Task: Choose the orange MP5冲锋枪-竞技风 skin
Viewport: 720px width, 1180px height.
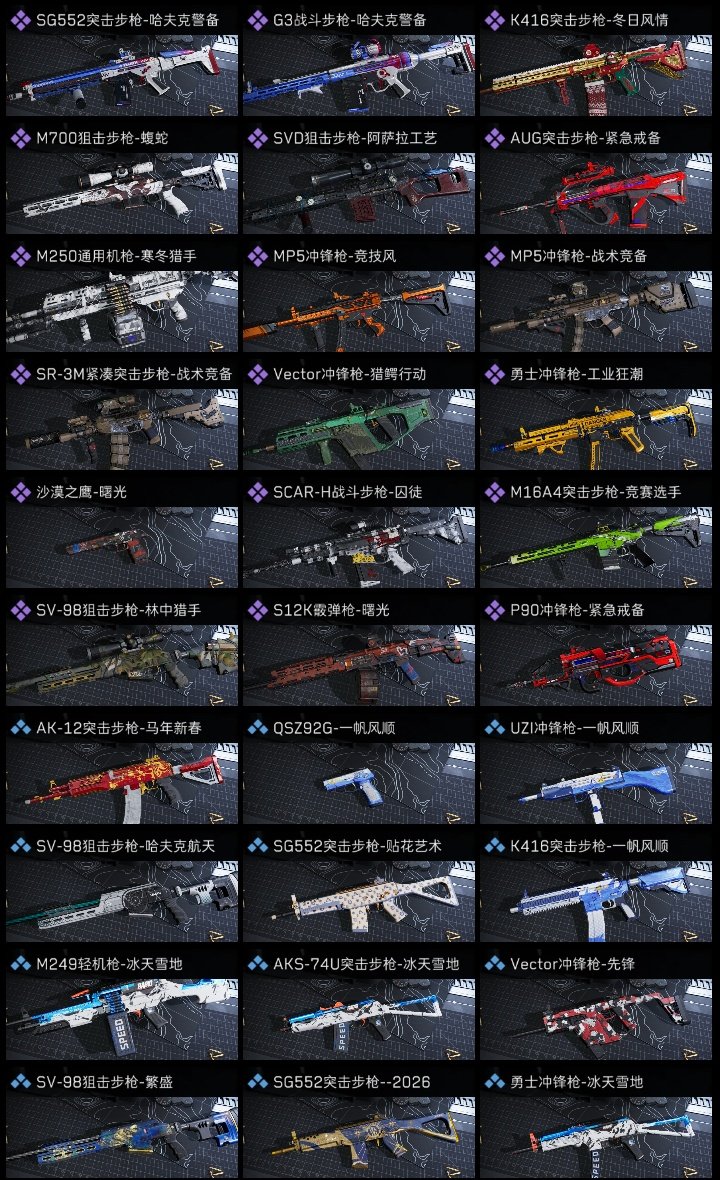Action: point(359,312)
